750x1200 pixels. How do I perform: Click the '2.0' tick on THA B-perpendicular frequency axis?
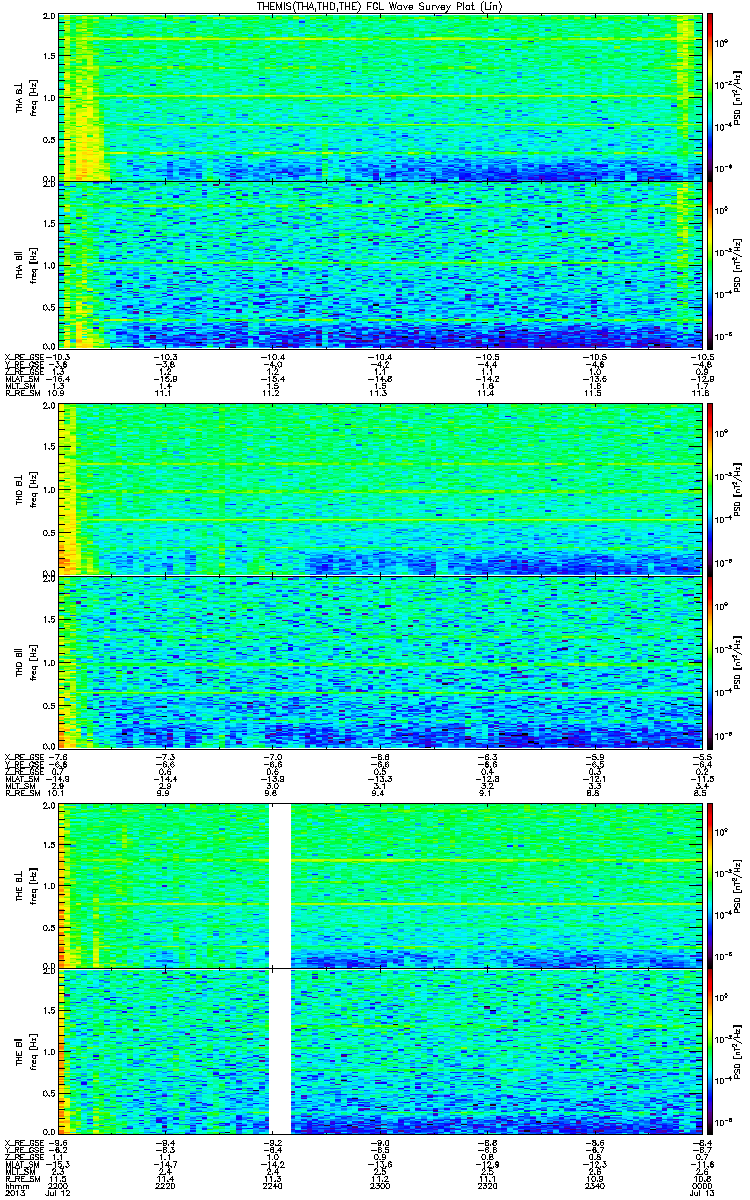click(x=49, y=18)
